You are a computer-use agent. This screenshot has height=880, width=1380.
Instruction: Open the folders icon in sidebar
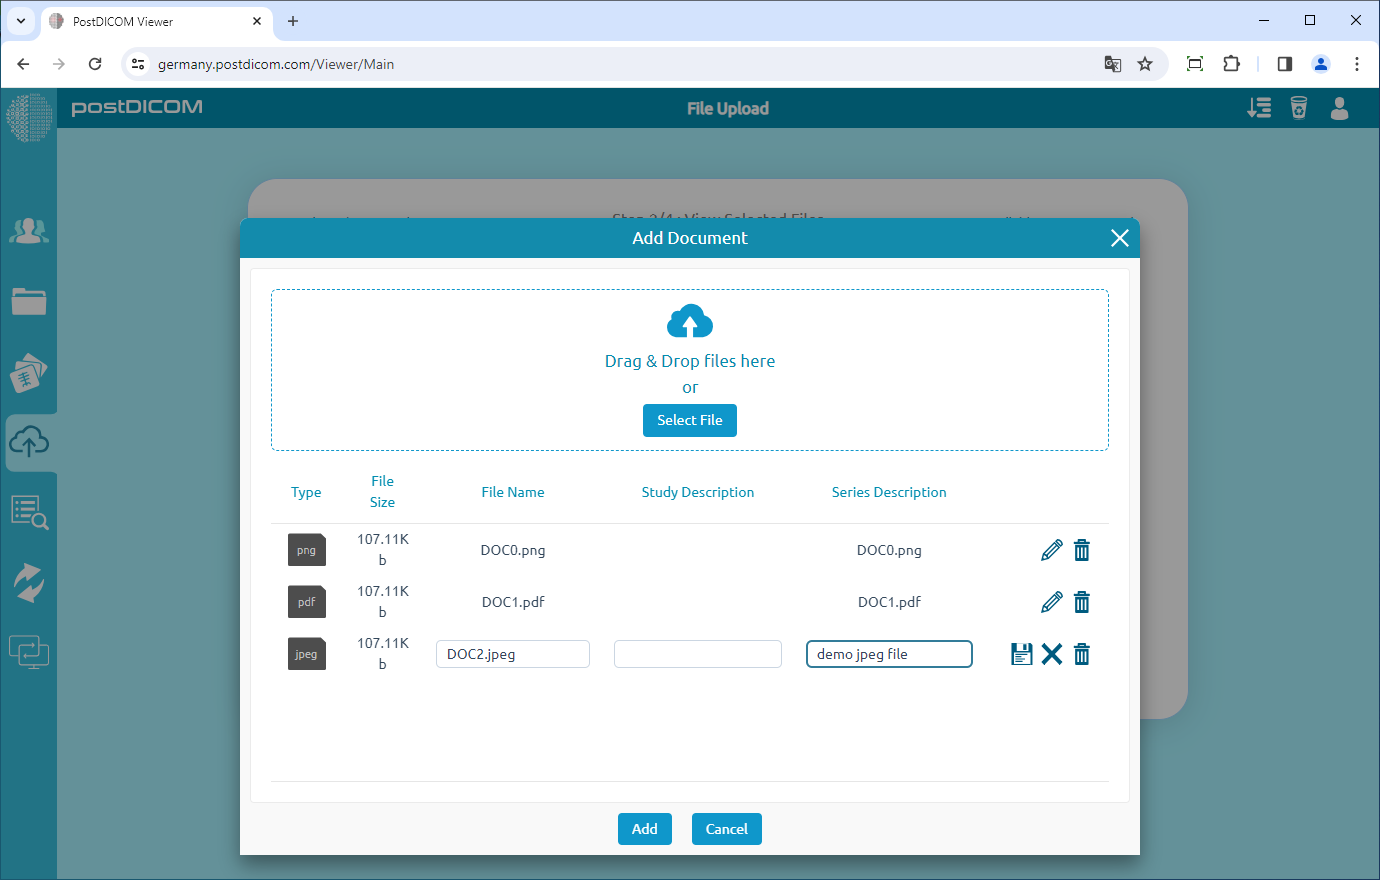[29, 301]
